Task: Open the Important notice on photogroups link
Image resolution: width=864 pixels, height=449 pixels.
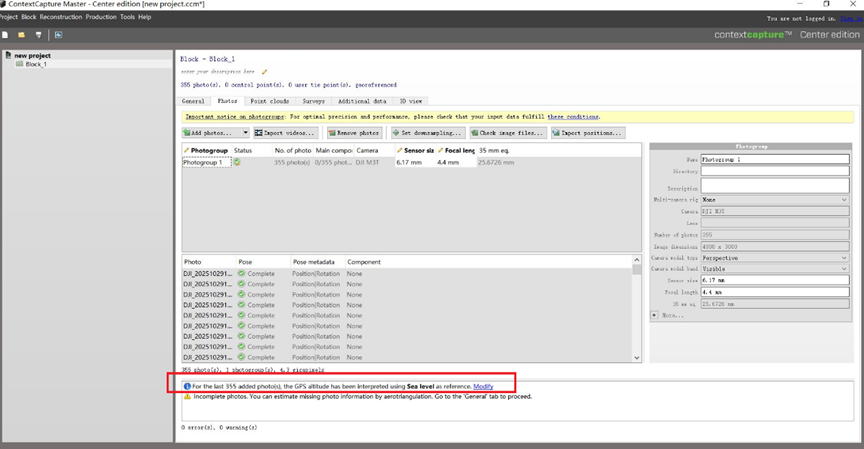Action: pos(235,117)
